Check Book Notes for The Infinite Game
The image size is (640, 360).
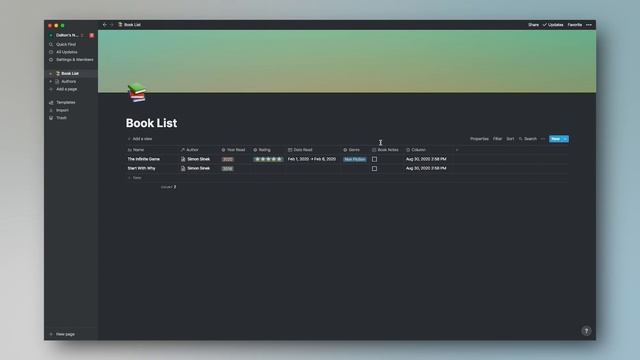tap(374, 159)
